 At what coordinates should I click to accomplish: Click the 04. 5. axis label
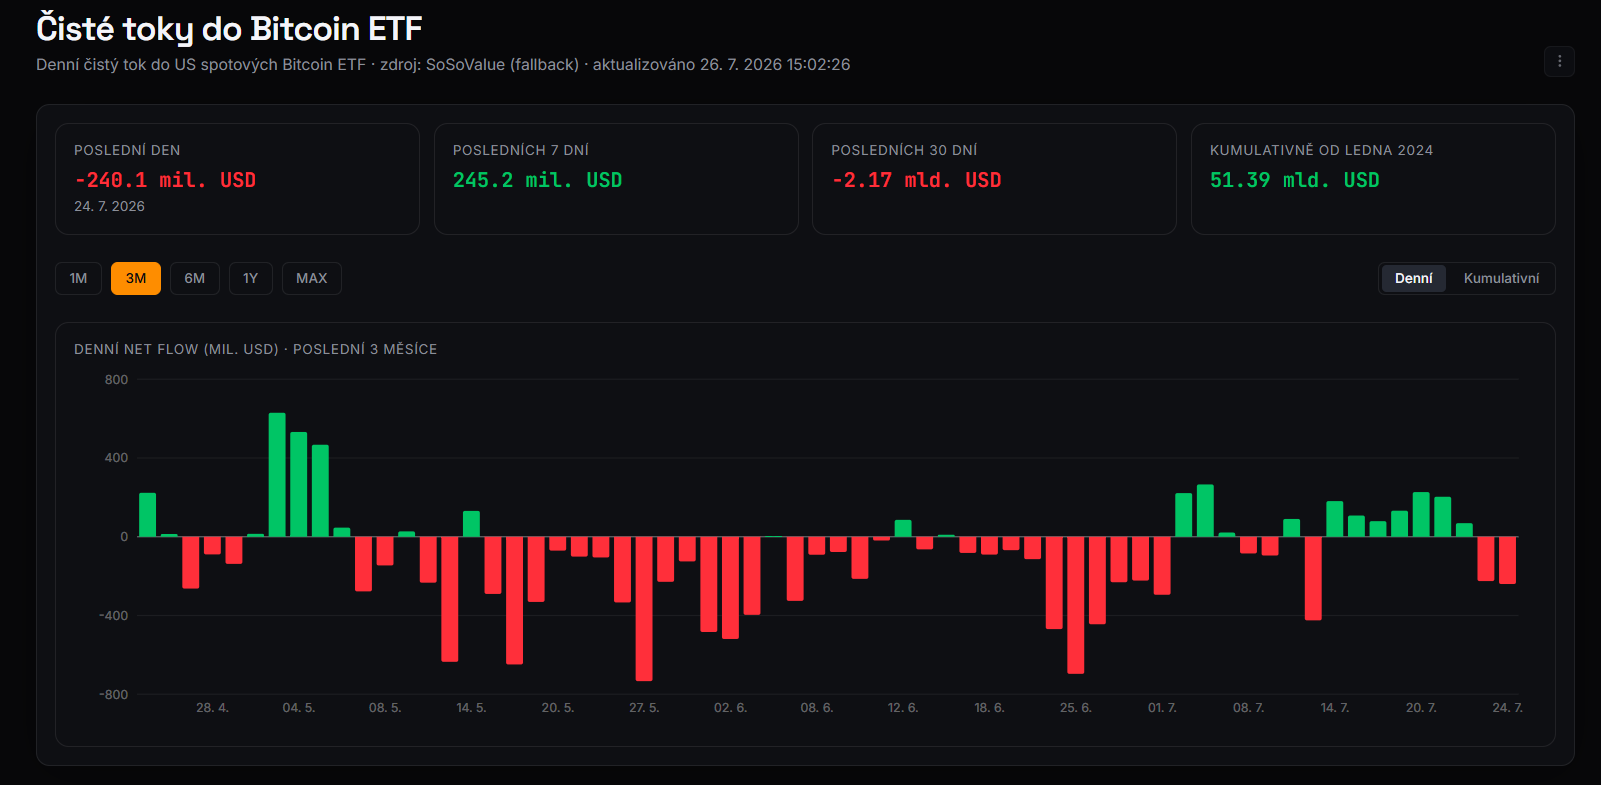point(298,707)
